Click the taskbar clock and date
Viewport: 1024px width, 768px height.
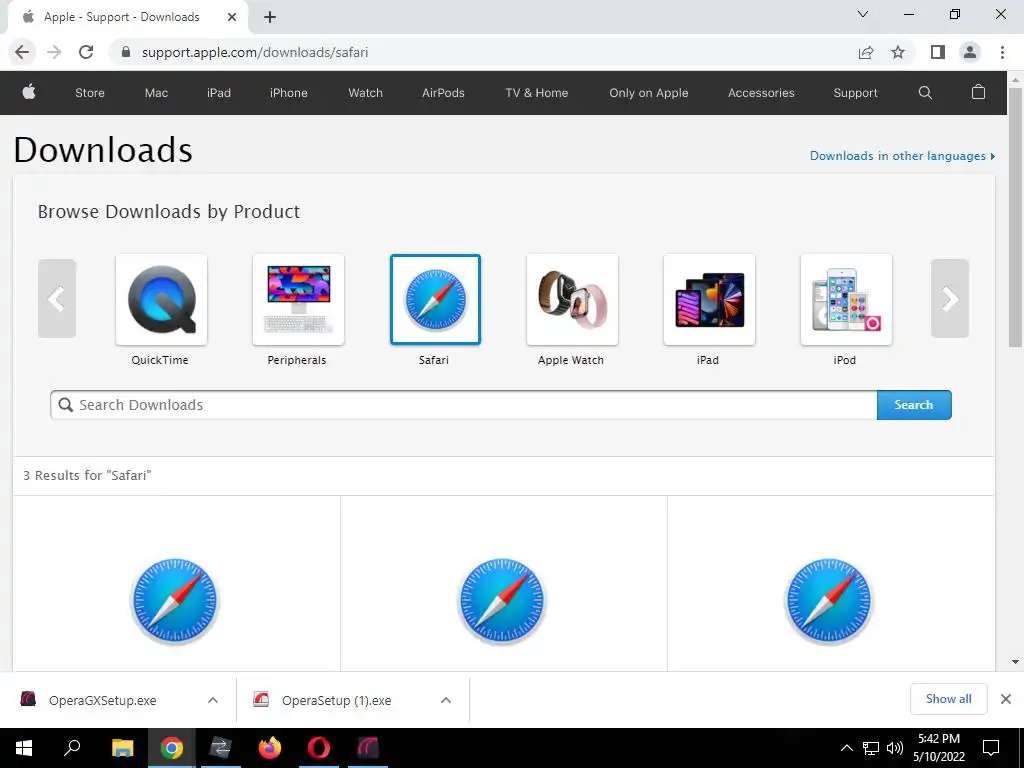click(x=938, y=748)
